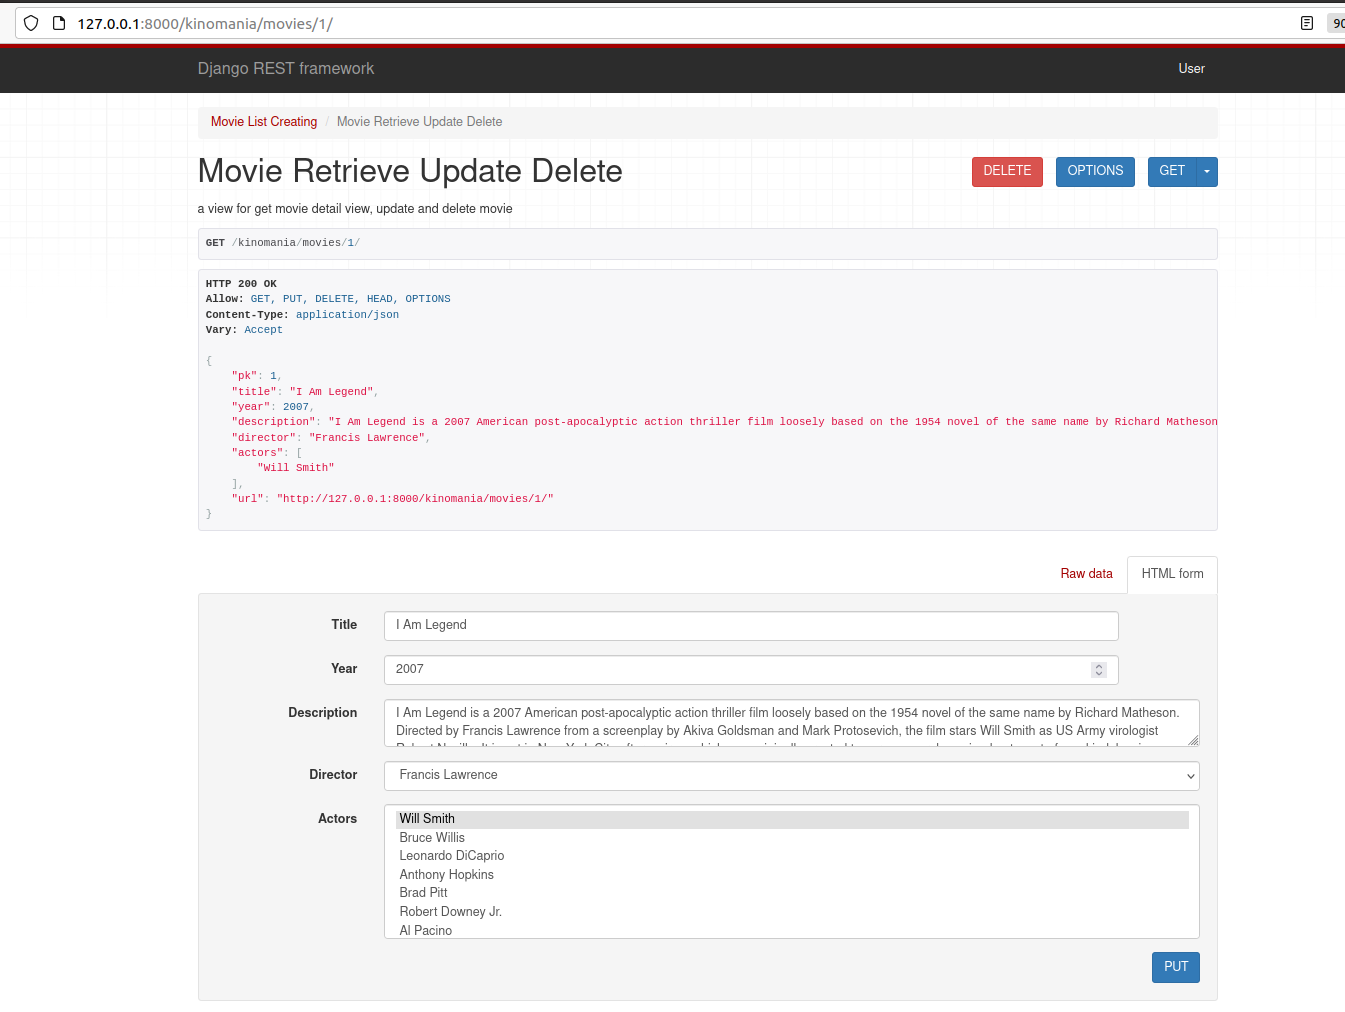The width and height of the screenshot is (1345, 1012).
Task: Click the Description textarea resize handle
Action: coord(1193,740)
